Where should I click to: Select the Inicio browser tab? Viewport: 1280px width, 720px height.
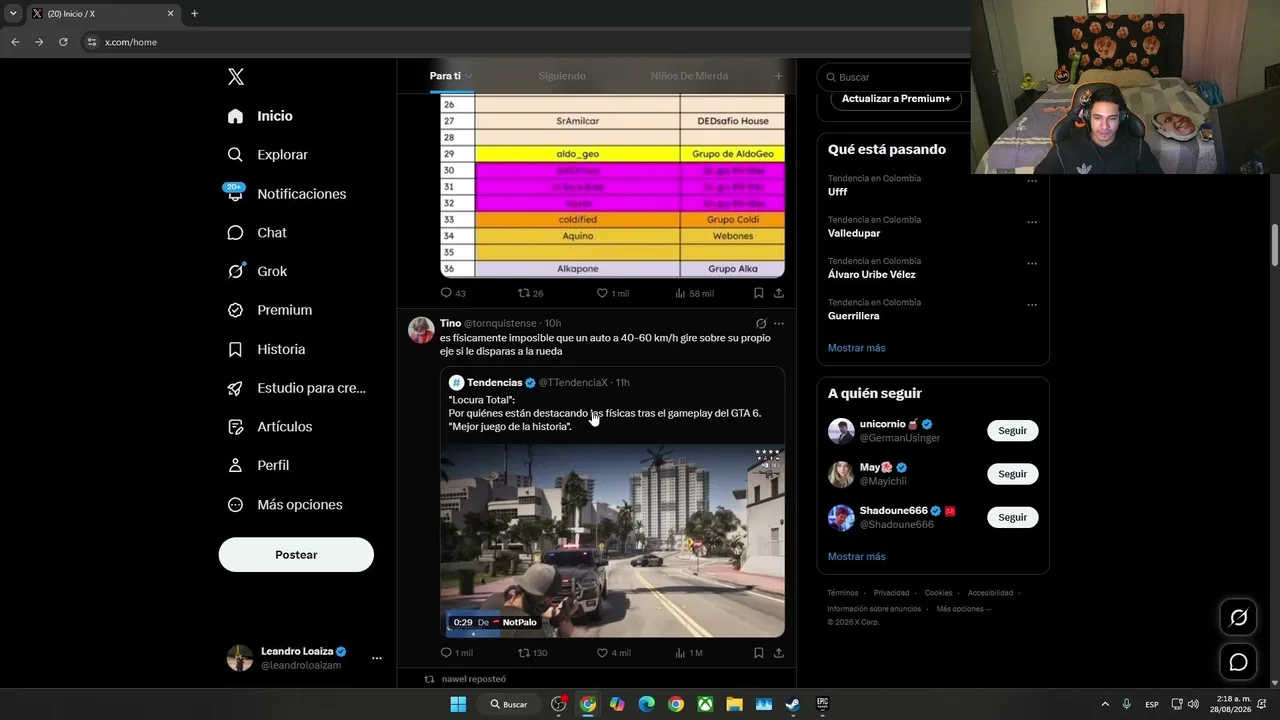(103, 13)
